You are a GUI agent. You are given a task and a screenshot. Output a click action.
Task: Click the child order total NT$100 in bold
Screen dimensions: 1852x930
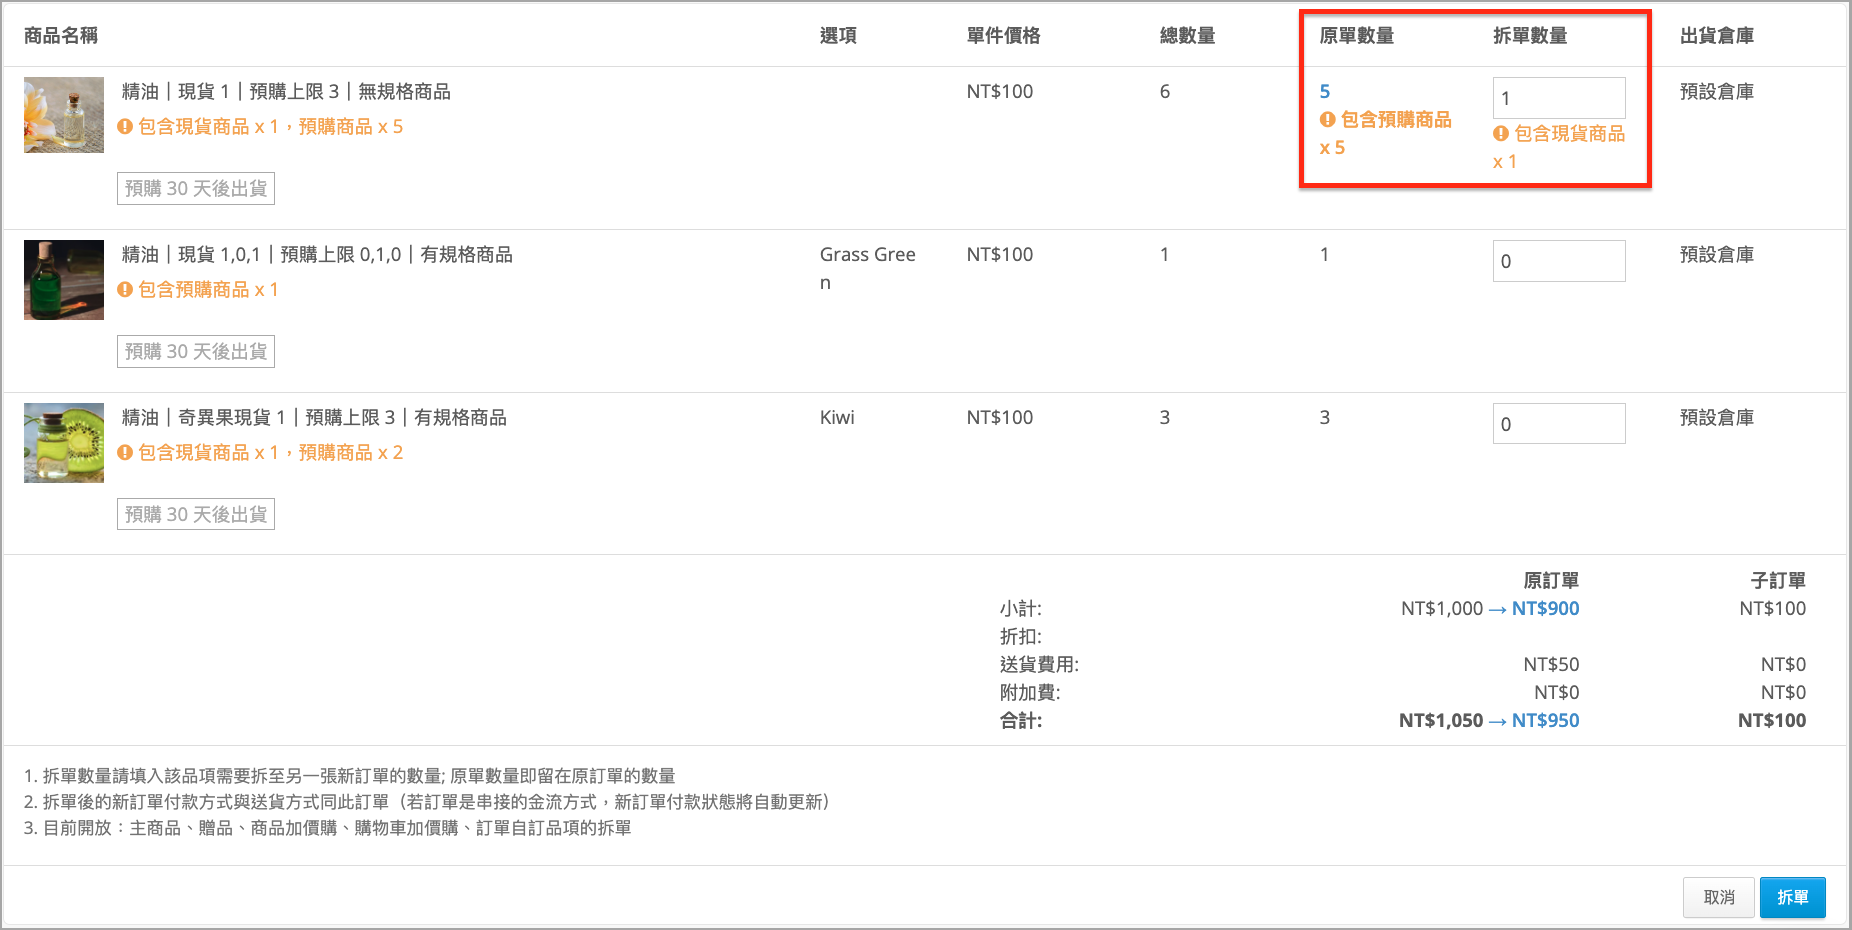click(x=1772, y=721)
